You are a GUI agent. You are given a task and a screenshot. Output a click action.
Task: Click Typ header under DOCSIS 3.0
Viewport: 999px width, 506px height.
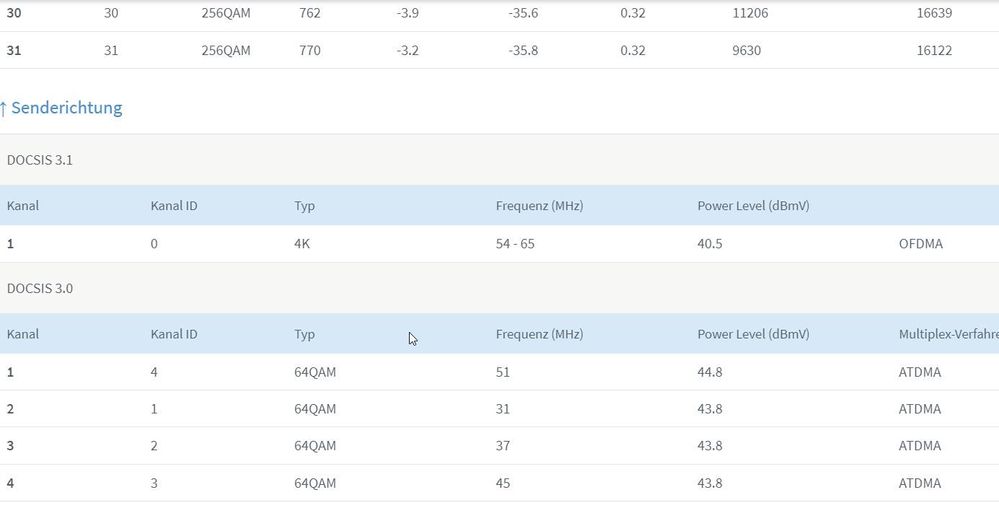click(x=305, y=334)
